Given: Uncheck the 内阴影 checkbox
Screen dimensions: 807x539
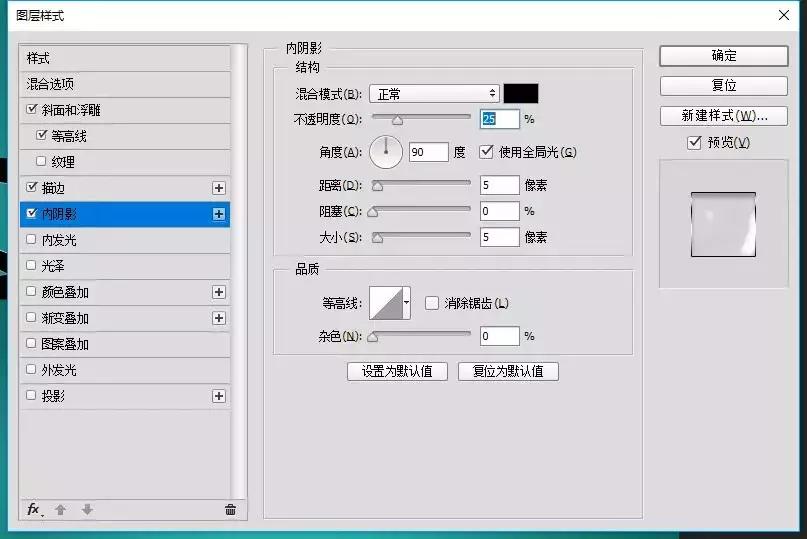Looking at the screenshot, I should 32,213.
